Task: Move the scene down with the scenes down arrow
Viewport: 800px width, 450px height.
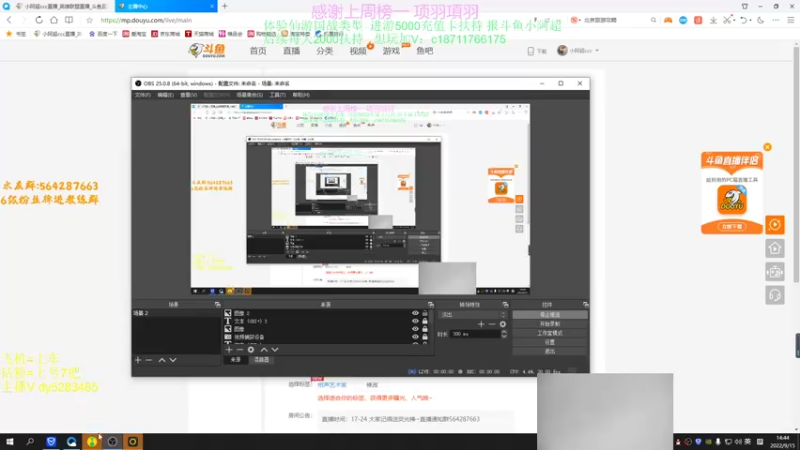Action: point(173,360)
